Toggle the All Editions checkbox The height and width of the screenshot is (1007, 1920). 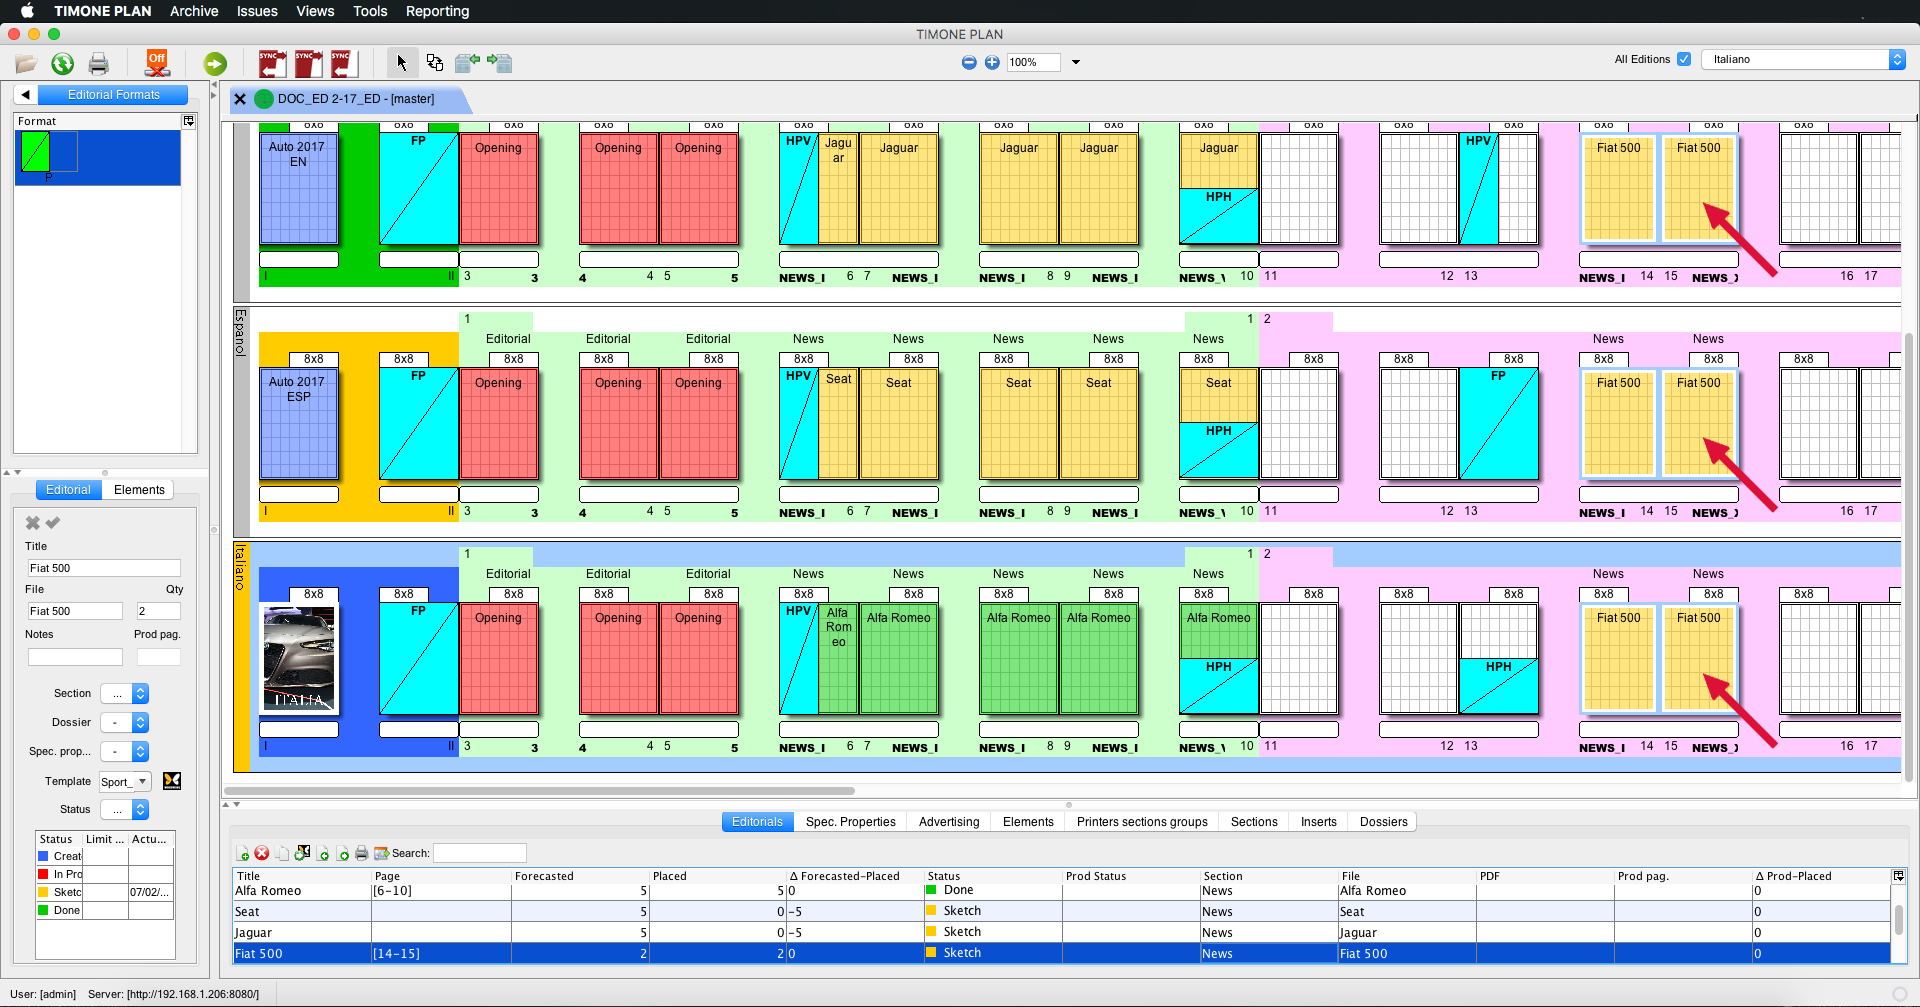click(x=1684, y=59)
